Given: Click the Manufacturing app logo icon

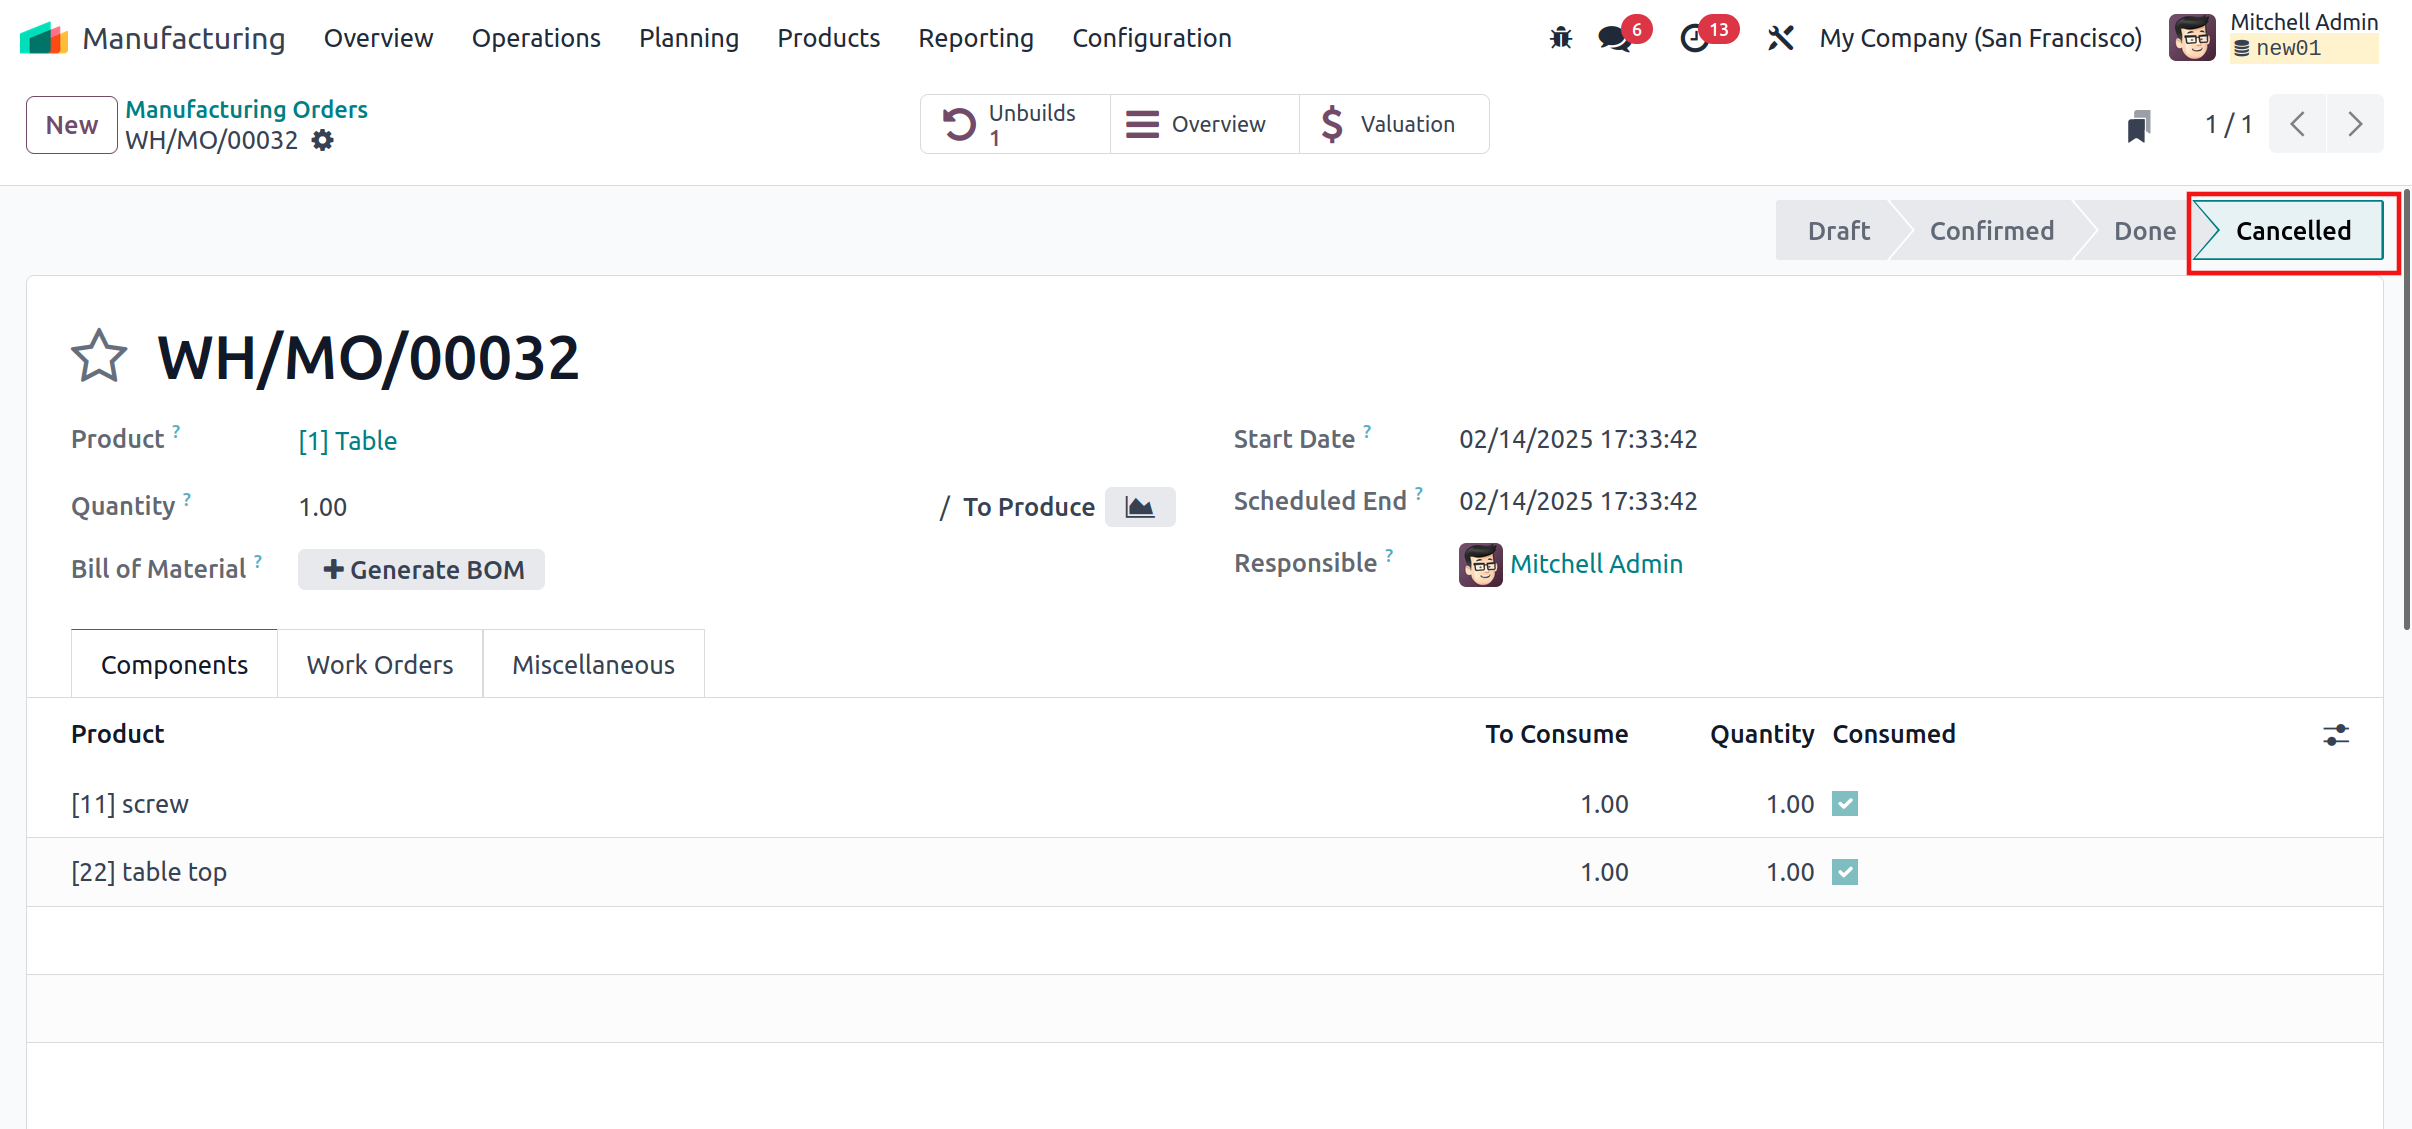Looking at the screenshot, I should coord(44,38).
